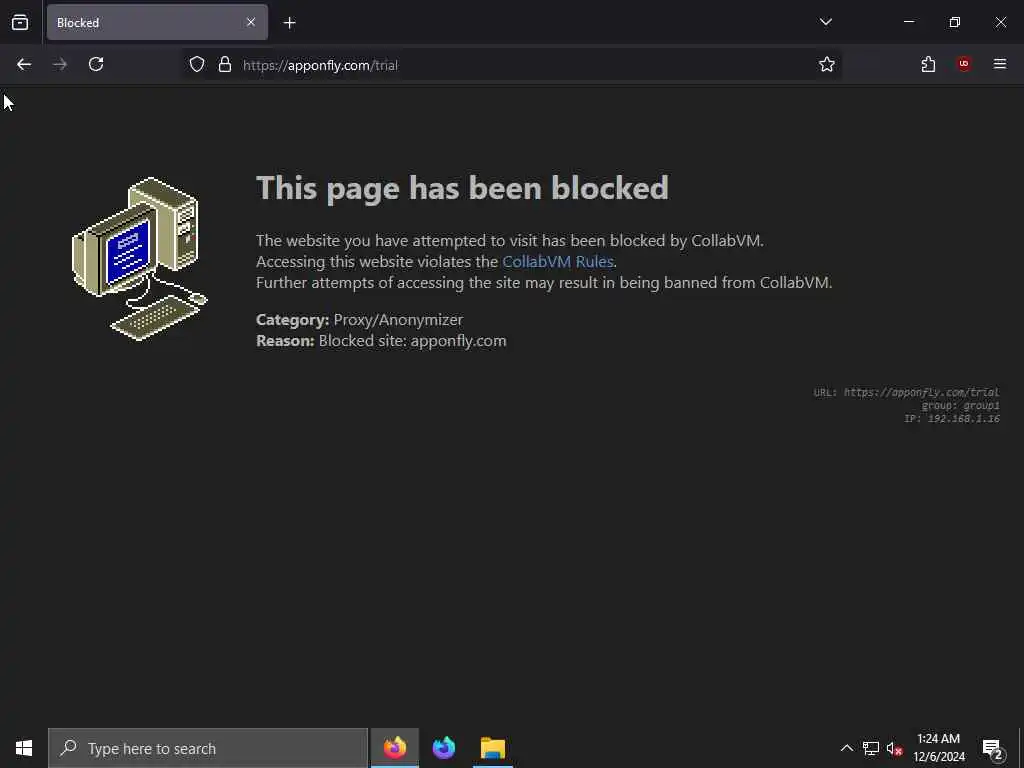Select the 'IP: 192.168.1.16' text

(952, 419)
